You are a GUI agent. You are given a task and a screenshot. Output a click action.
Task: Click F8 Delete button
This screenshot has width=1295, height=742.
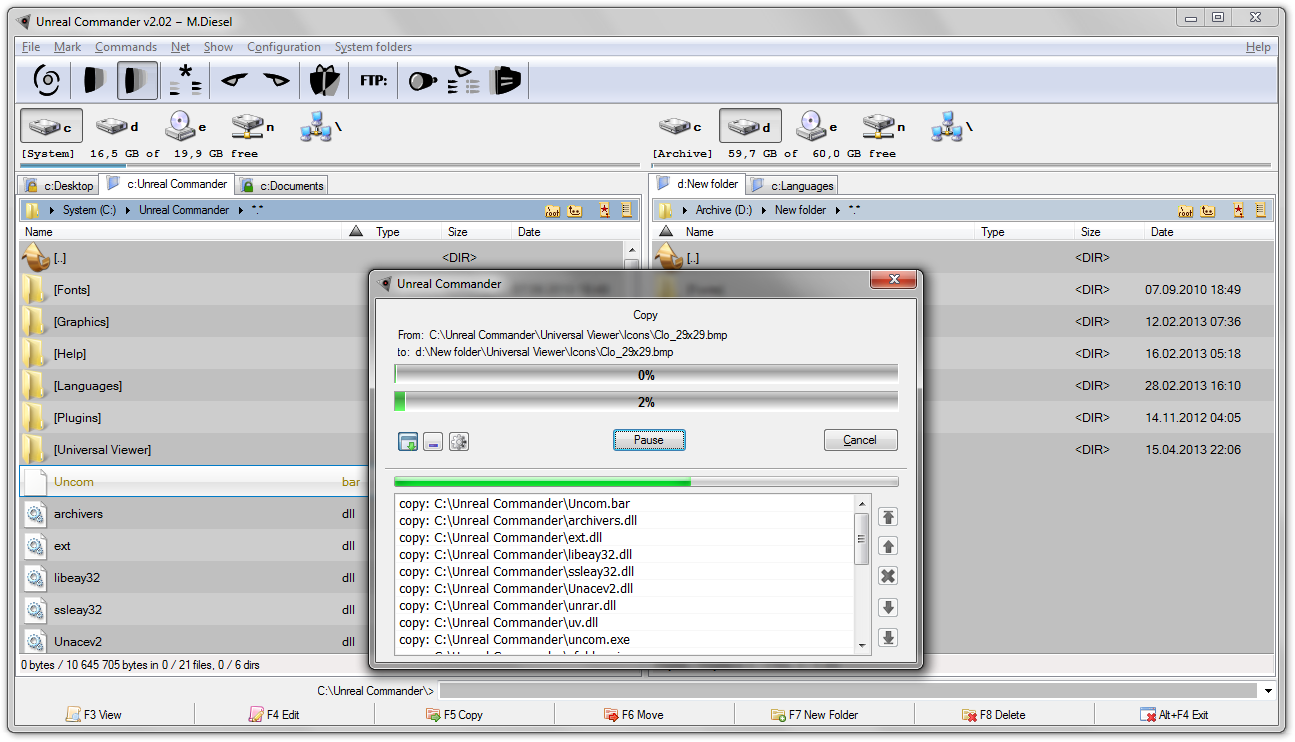[993, 715]
